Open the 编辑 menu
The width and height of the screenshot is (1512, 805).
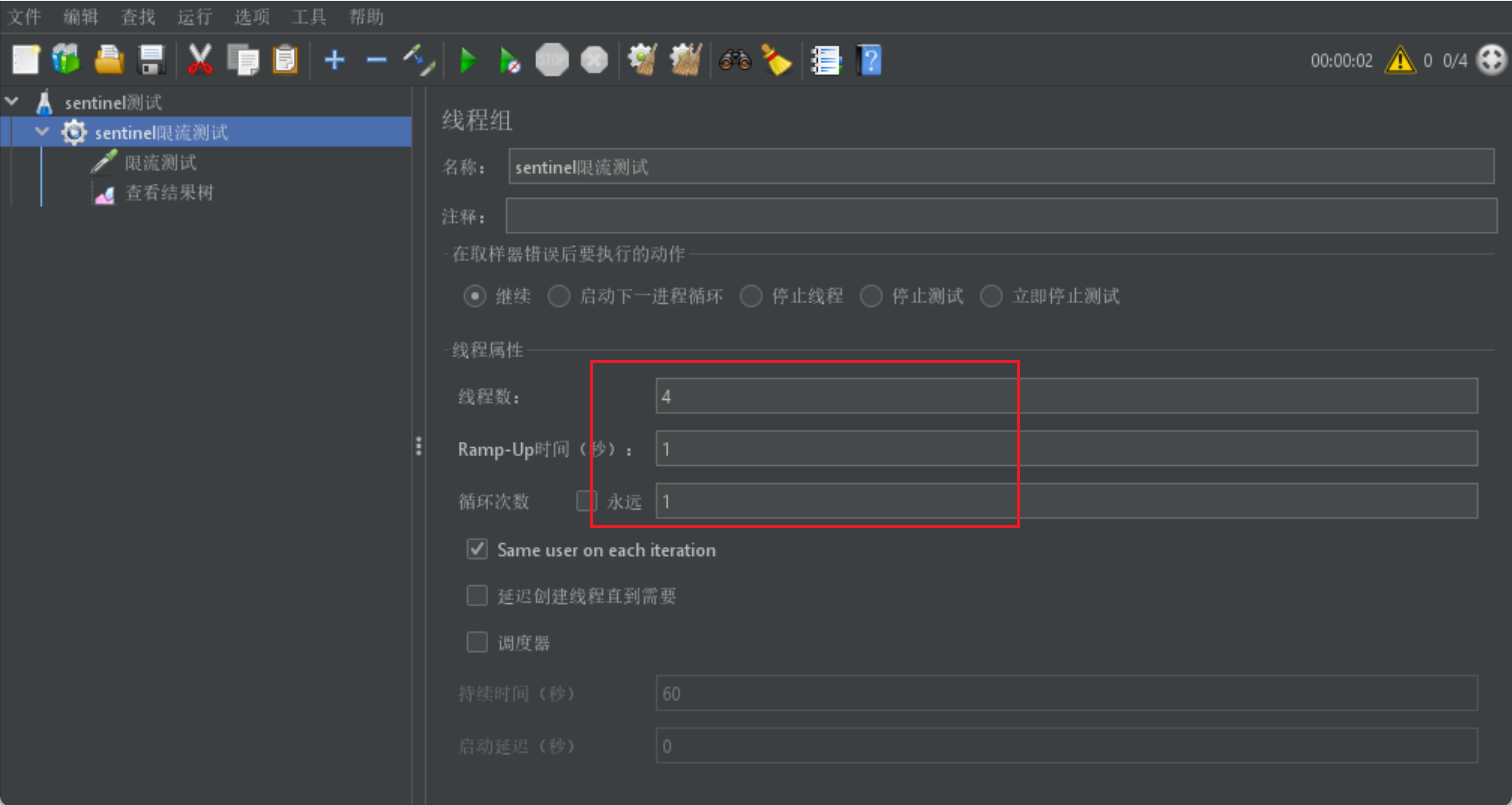coord(81,17)
